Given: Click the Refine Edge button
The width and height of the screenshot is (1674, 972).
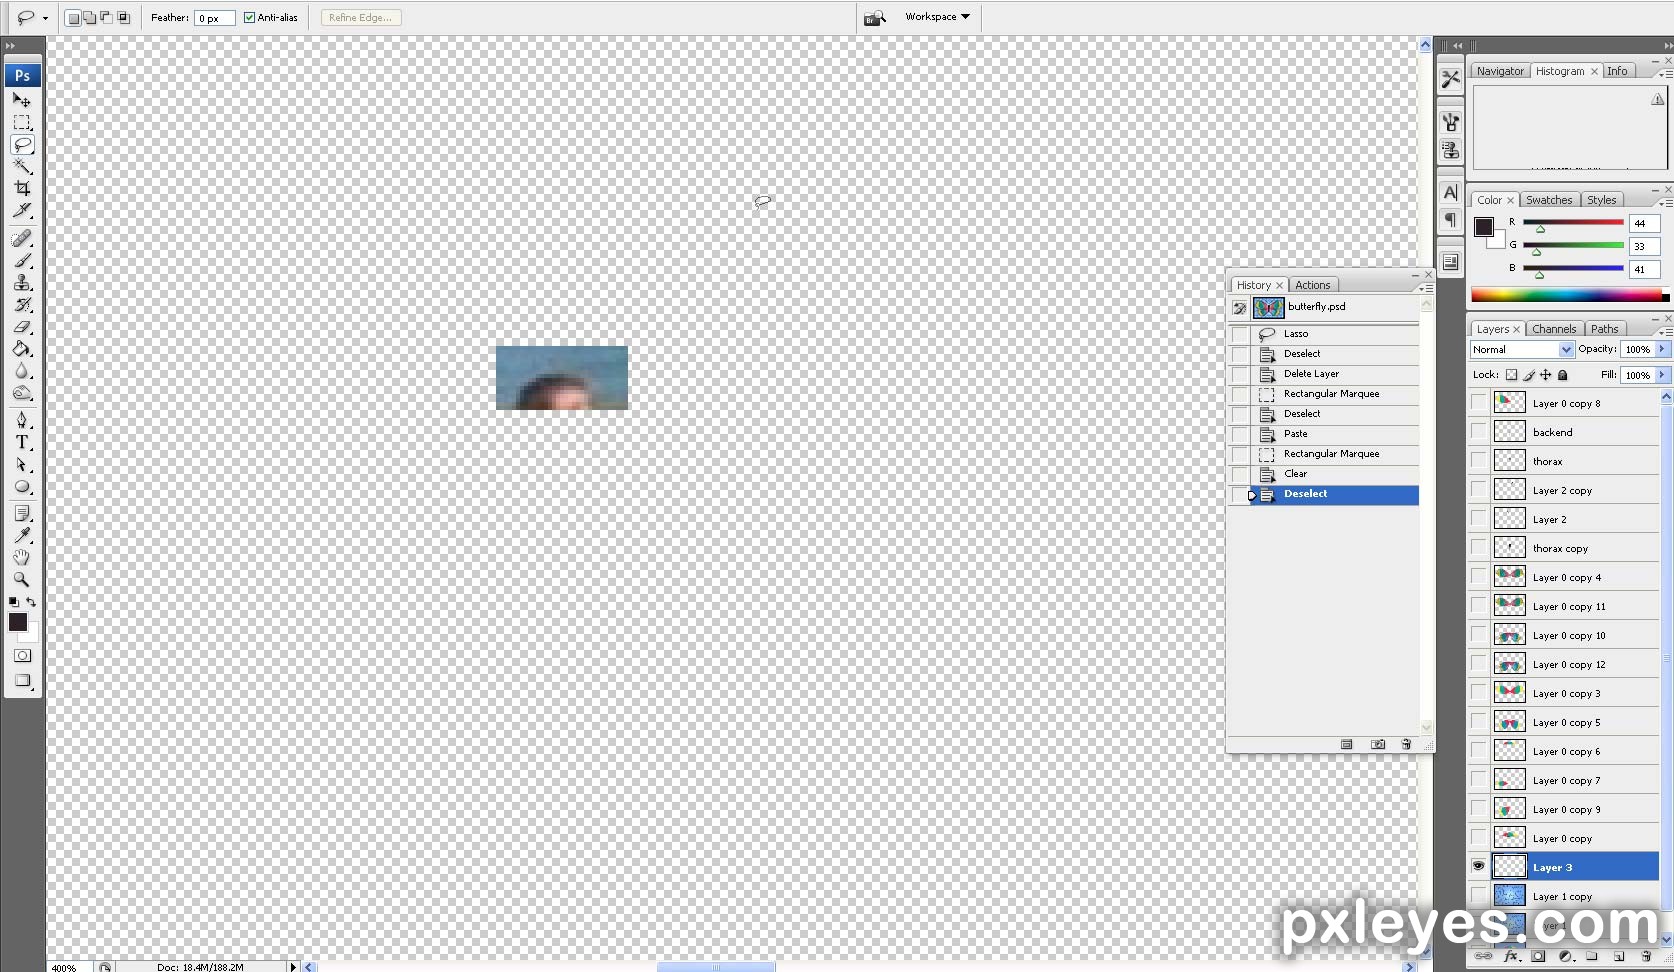Looking at the screenshot, I should click(x=361, y=17).
